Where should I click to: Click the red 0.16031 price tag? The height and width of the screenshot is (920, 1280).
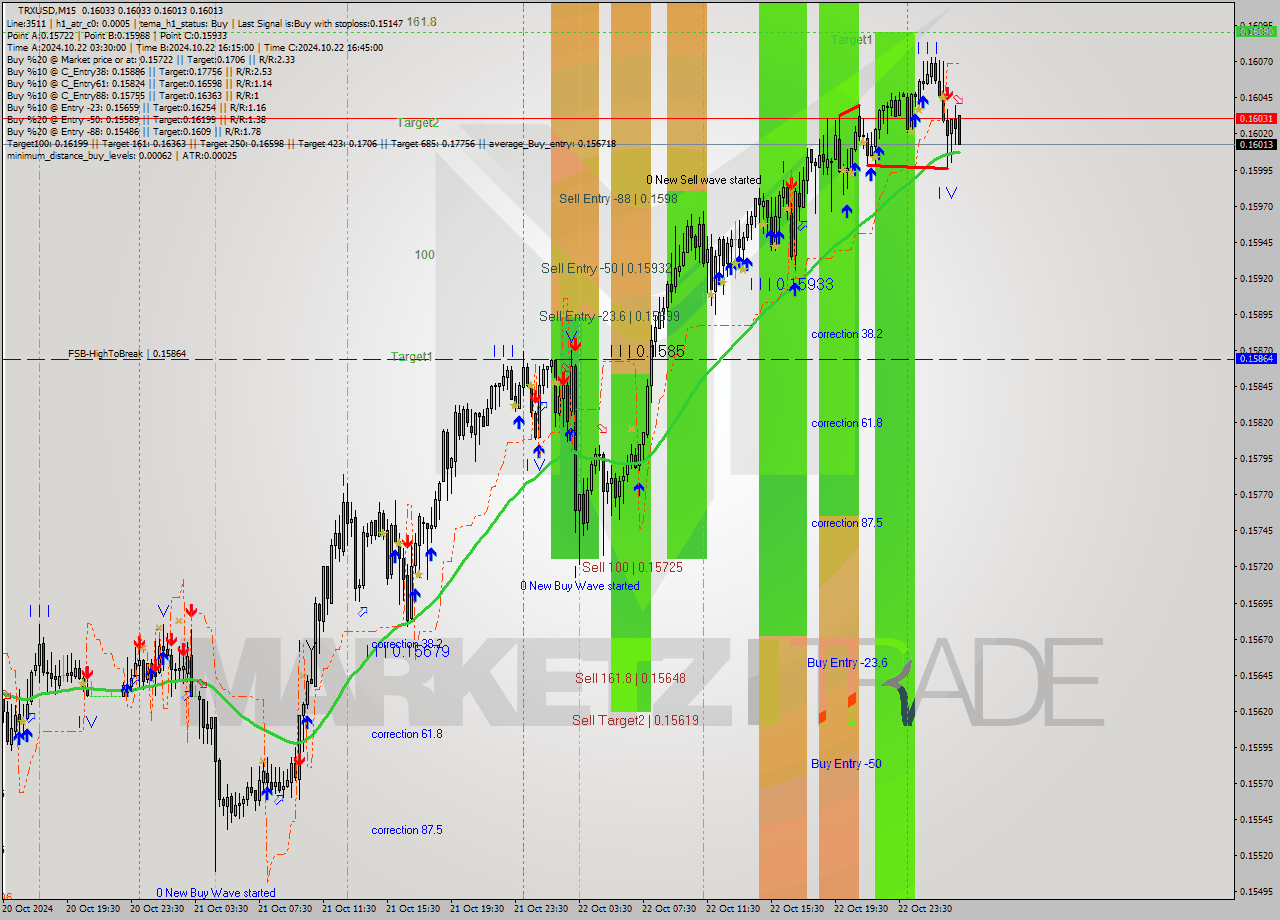click(x=1257, y=118)
